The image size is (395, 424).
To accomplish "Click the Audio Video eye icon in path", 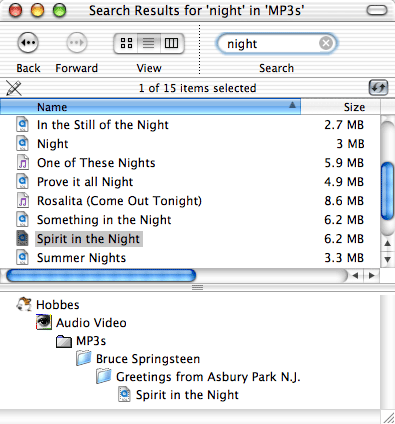I will tap(44, 322).
